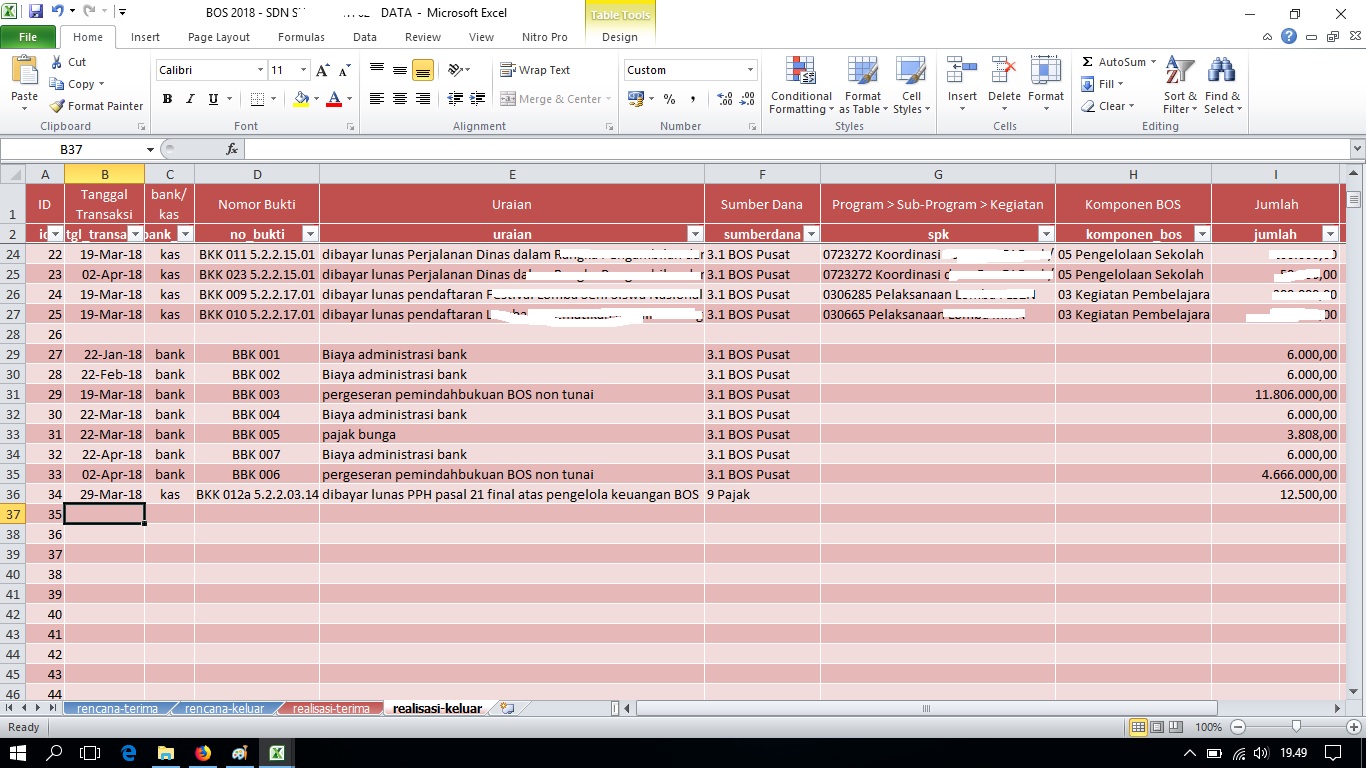The height and width of the screenshot is (768, 1366).
Task: Open the Number Format dropdown
Action: pyautogui.click(x=750, y=70)
